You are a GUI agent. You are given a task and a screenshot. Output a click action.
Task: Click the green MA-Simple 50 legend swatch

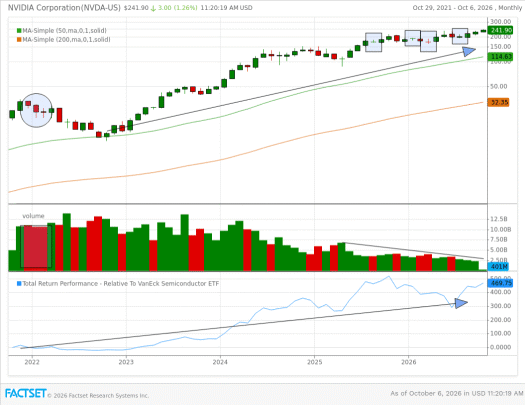19,31
